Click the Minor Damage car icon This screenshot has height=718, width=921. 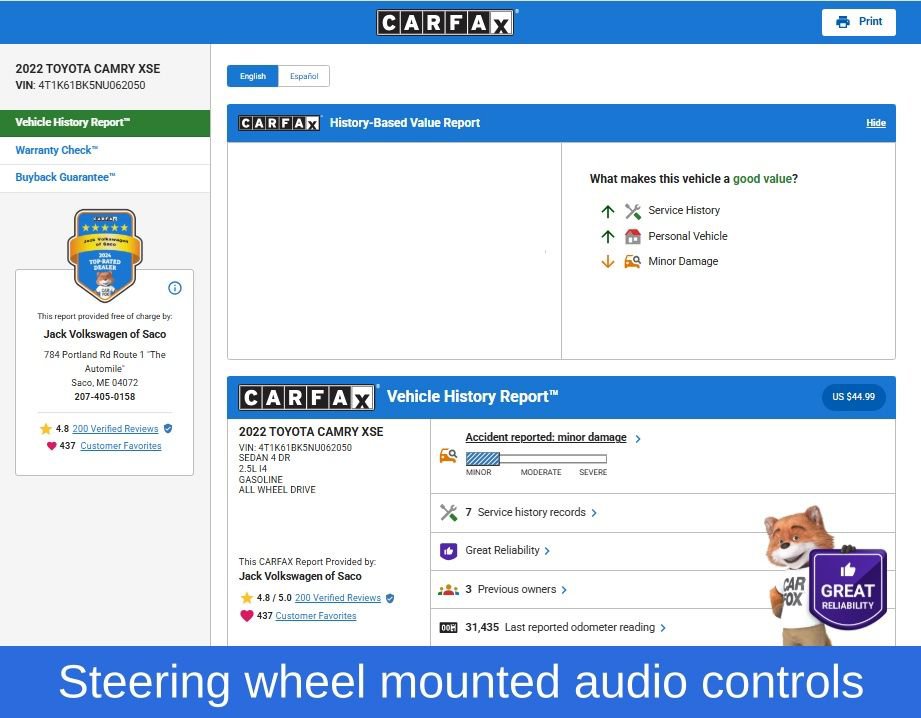pyautogui.click(x=632, y=262)
